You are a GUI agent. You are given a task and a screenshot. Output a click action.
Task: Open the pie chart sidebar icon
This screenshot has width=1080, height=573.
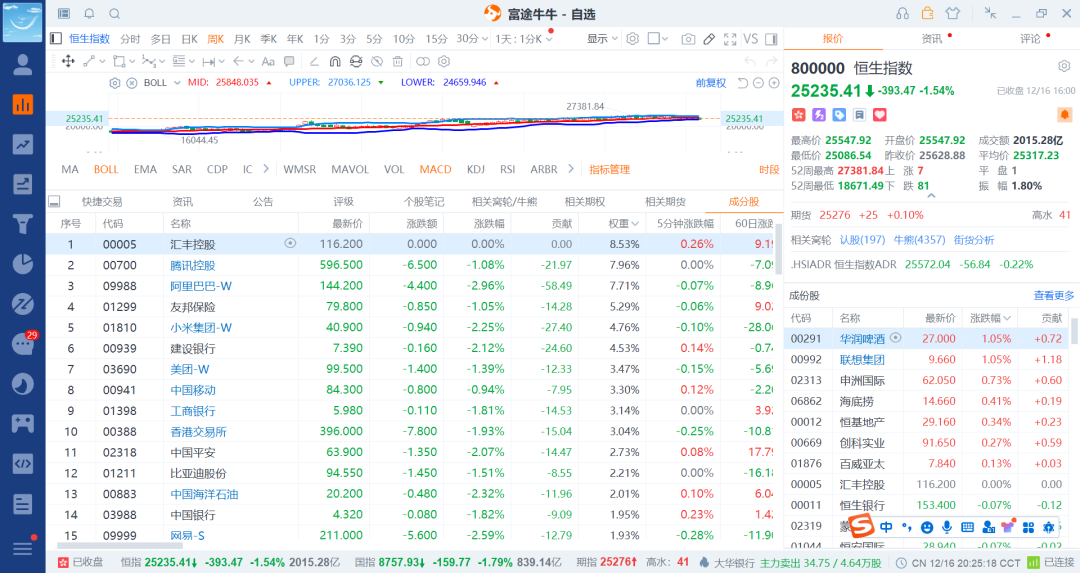[x=23, y=264]
